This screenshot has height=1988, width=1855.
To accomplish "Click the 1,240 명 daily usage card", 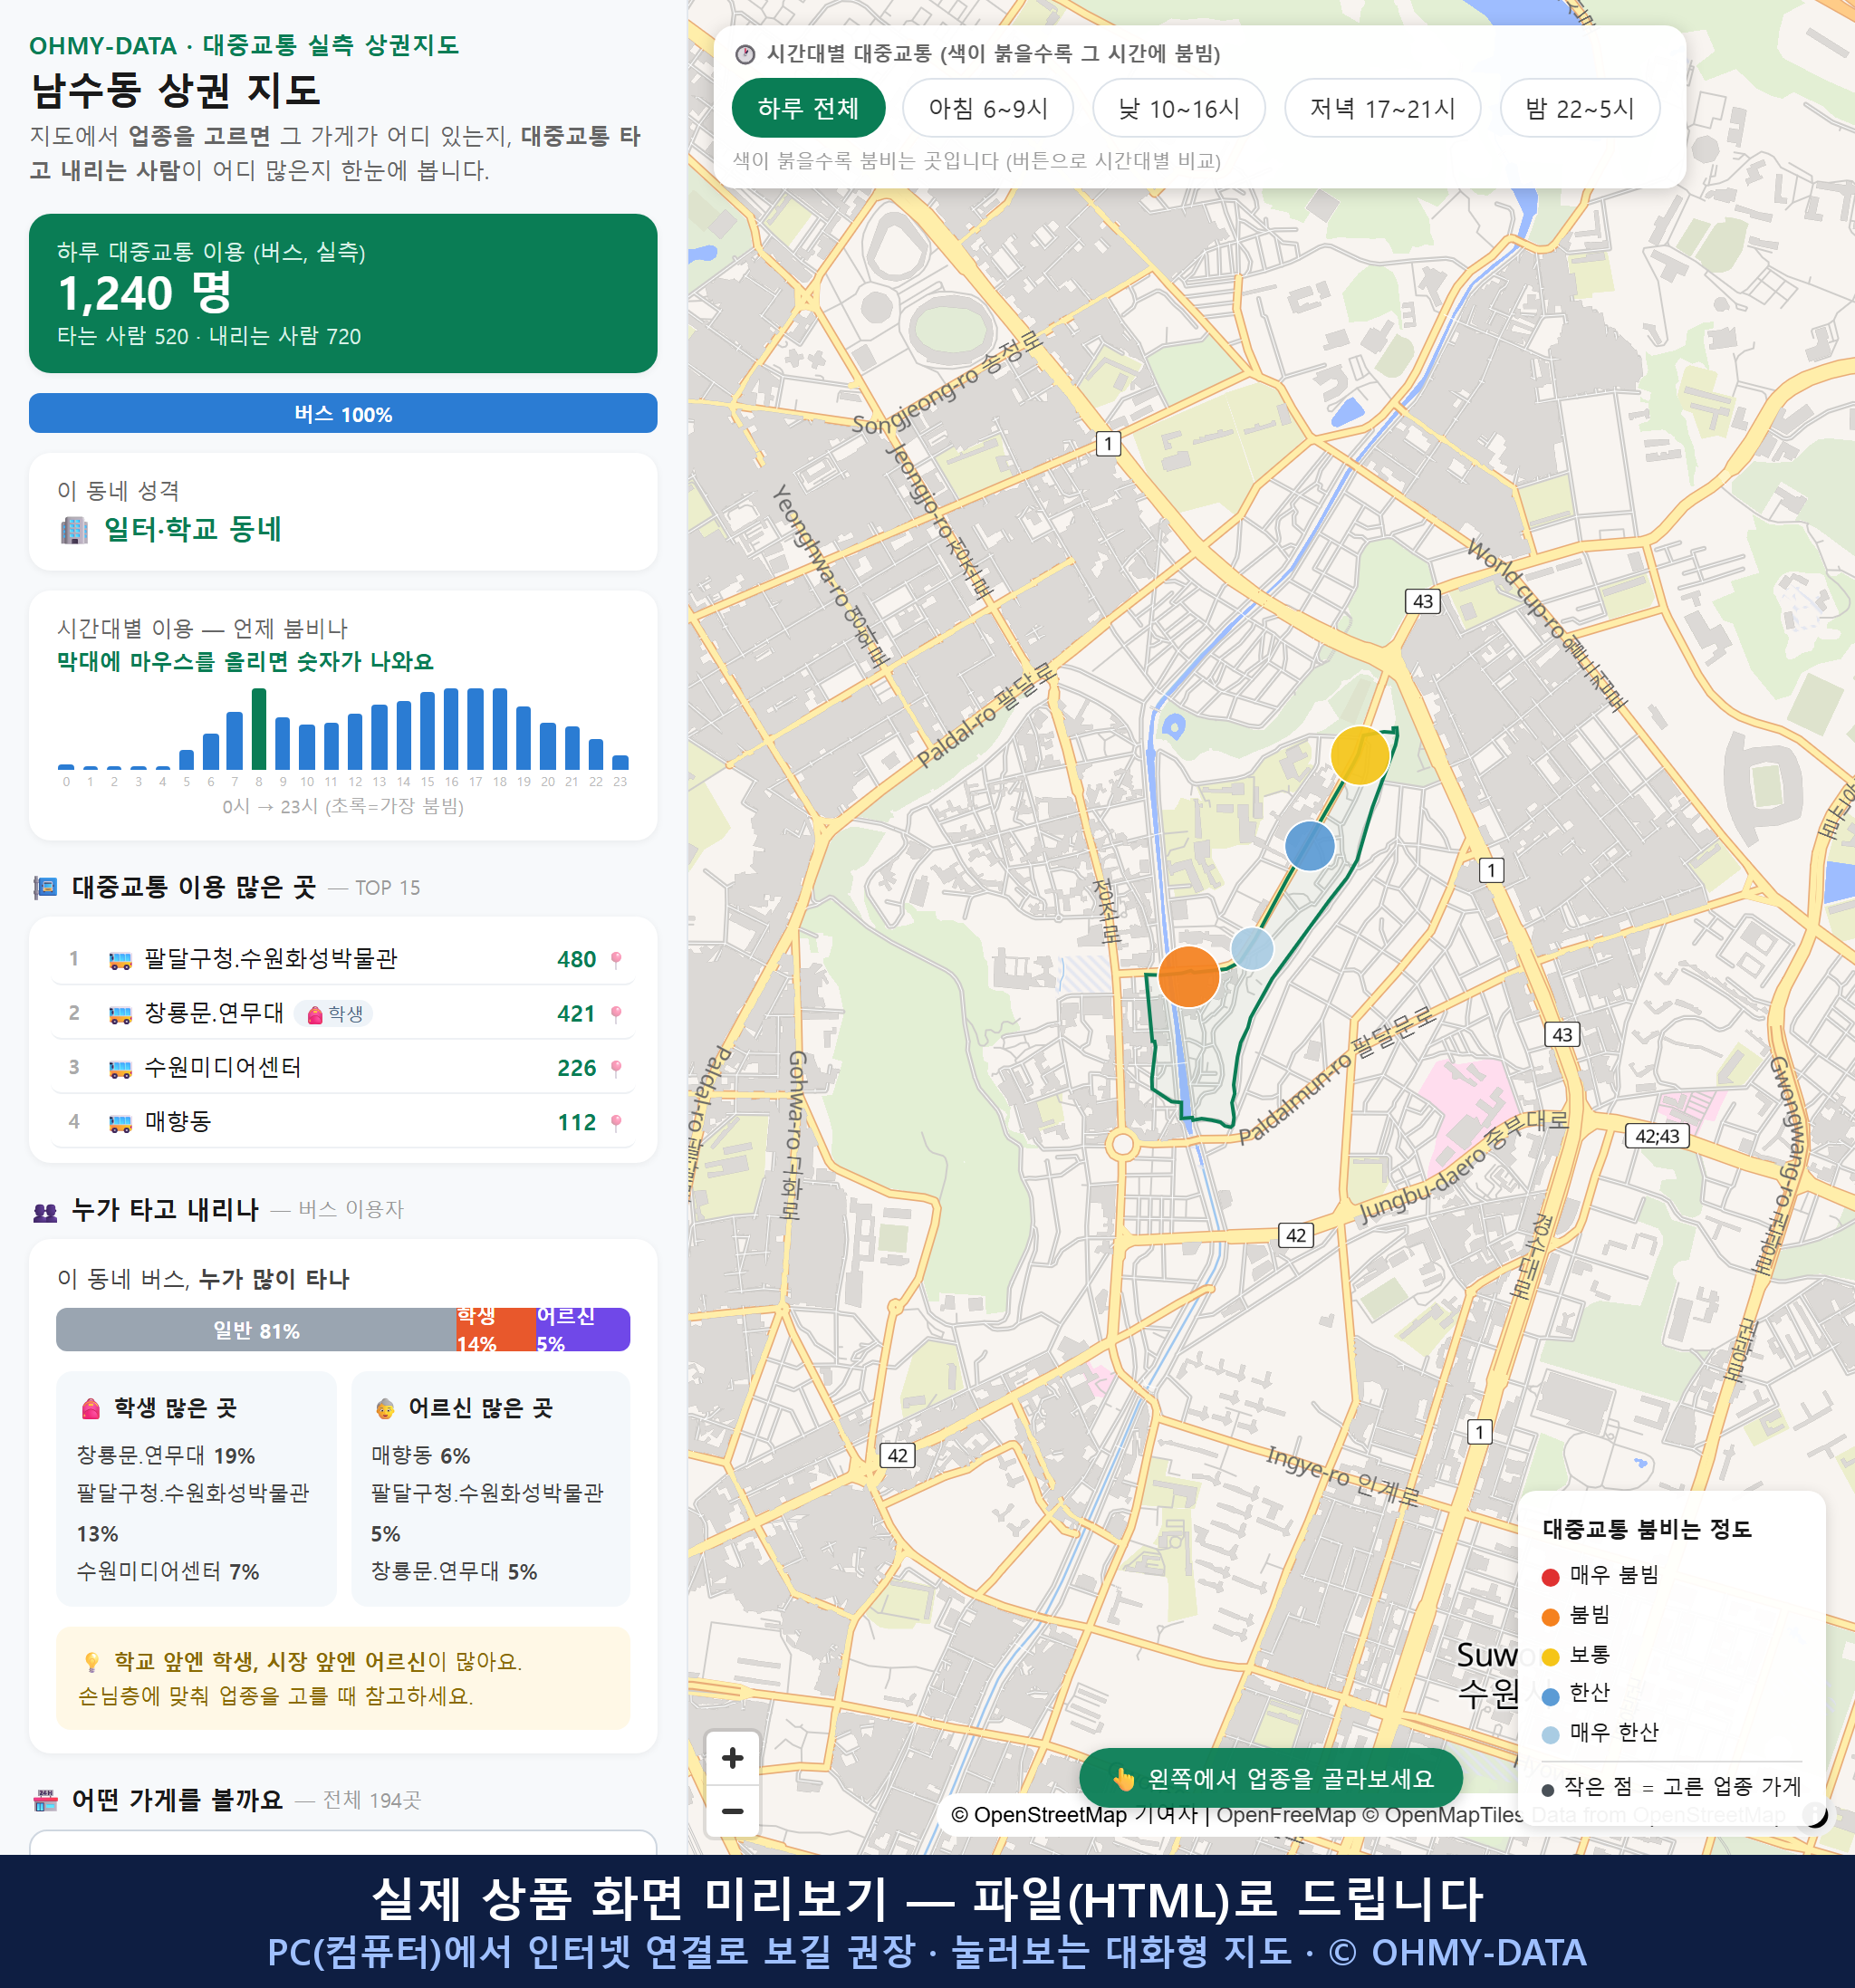I will (343, 293).
